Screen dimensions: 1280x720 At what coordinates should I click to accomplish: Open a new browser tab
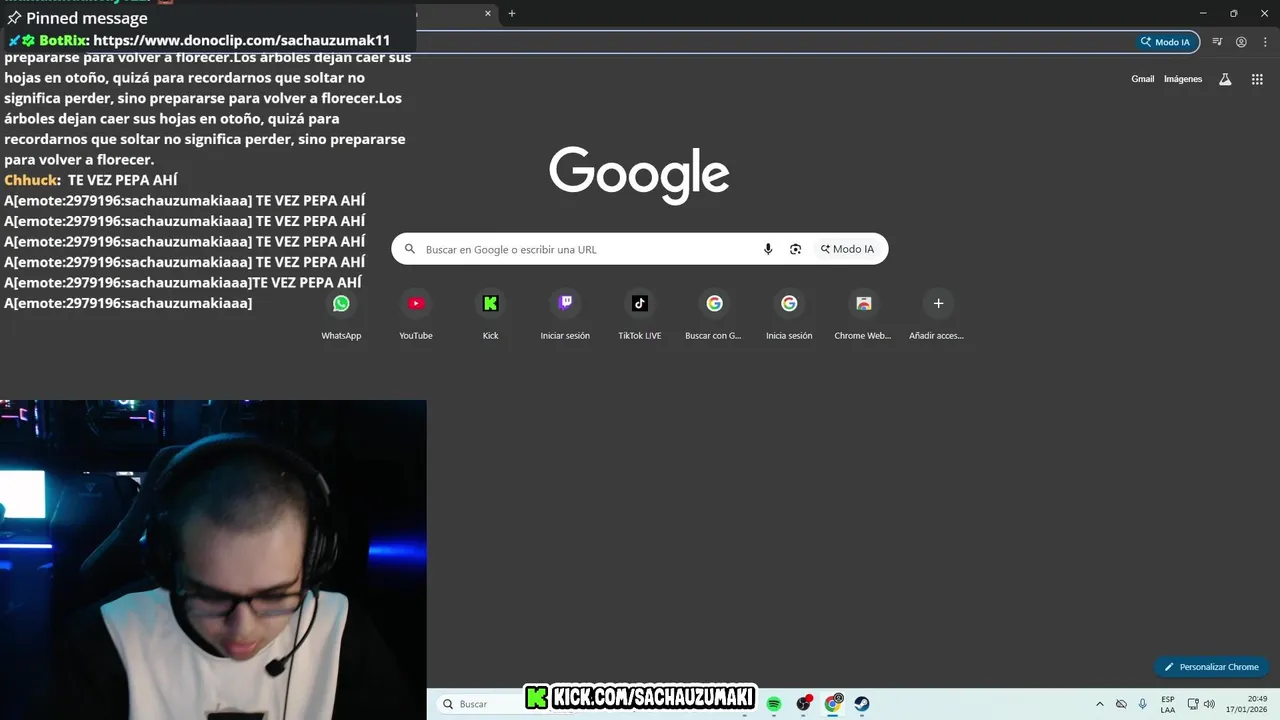point(512,13)
